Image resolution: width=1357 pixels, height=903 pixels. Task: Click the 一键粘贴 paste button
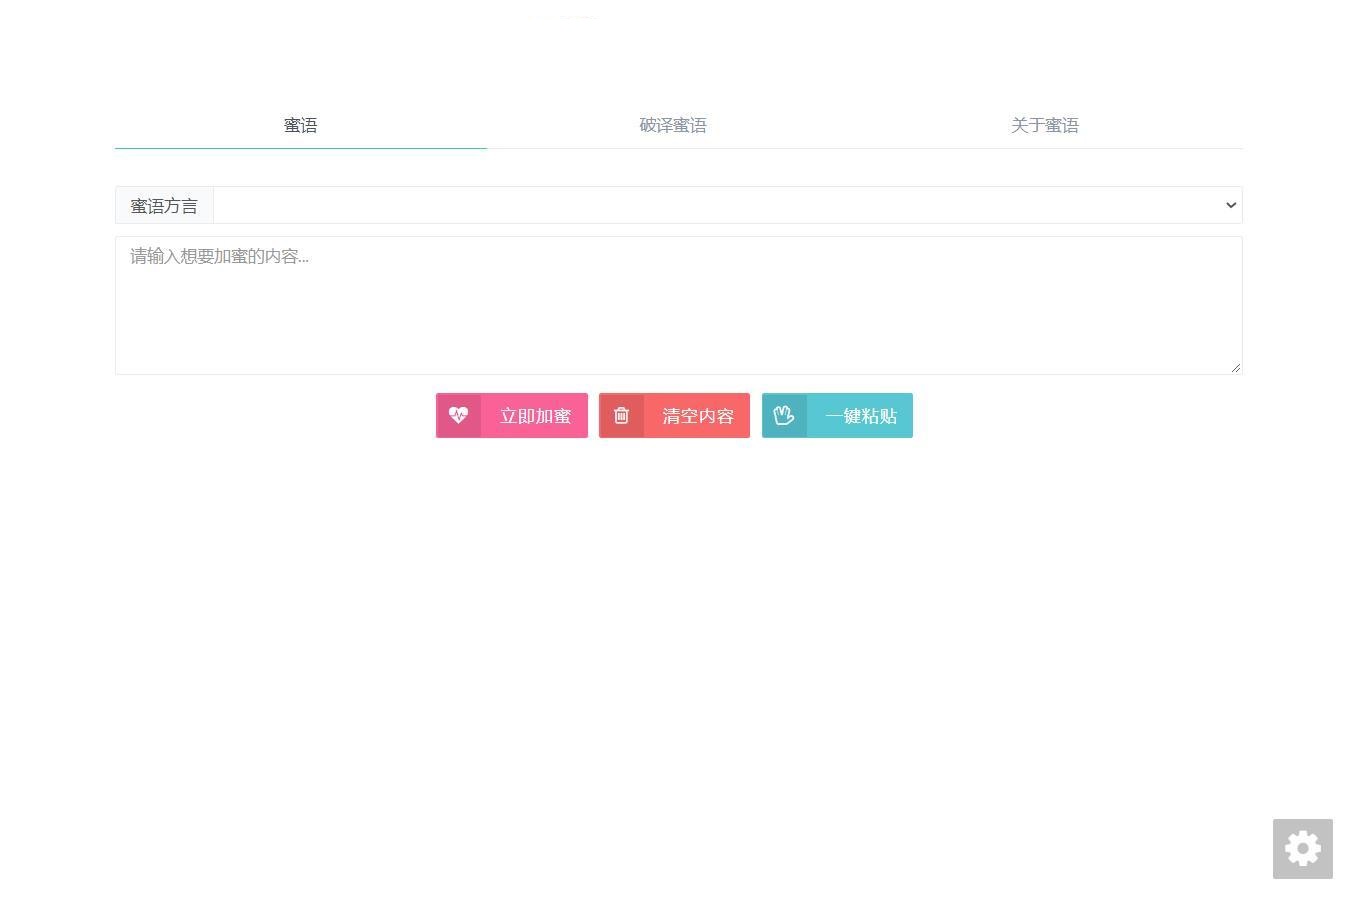[x=860, y=415]
